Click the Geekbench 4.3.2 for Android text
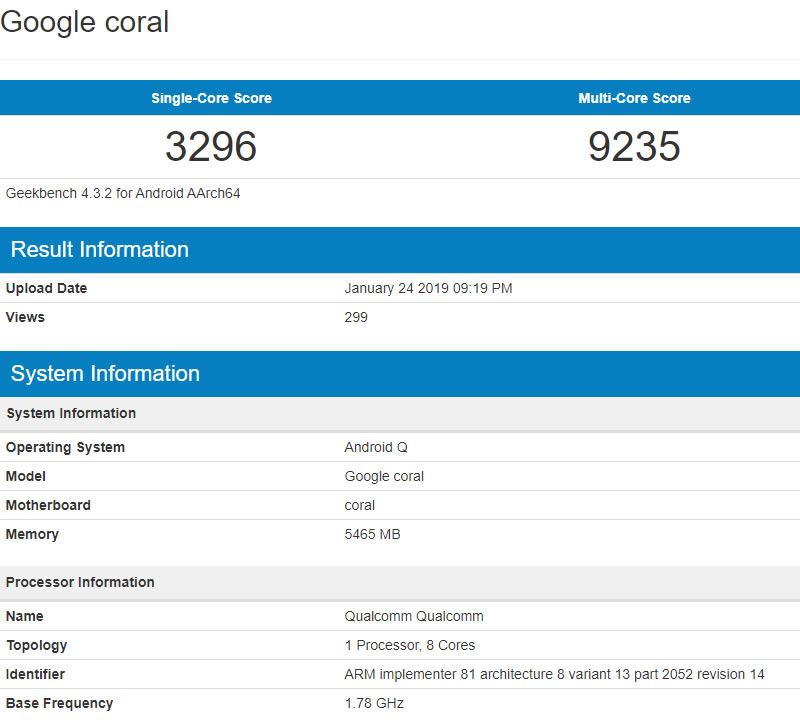800x720 pixels. [x=123, y=193]
